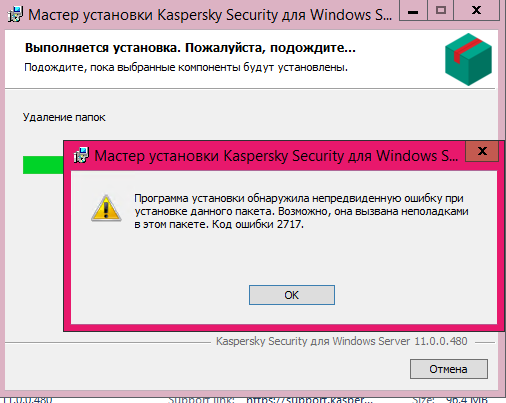Click the 'Подождите, пока выбранные компоненты' subtitle
The height and width of the screenshot is (403, 506).
pyautogui.click(x=186, y=68)
